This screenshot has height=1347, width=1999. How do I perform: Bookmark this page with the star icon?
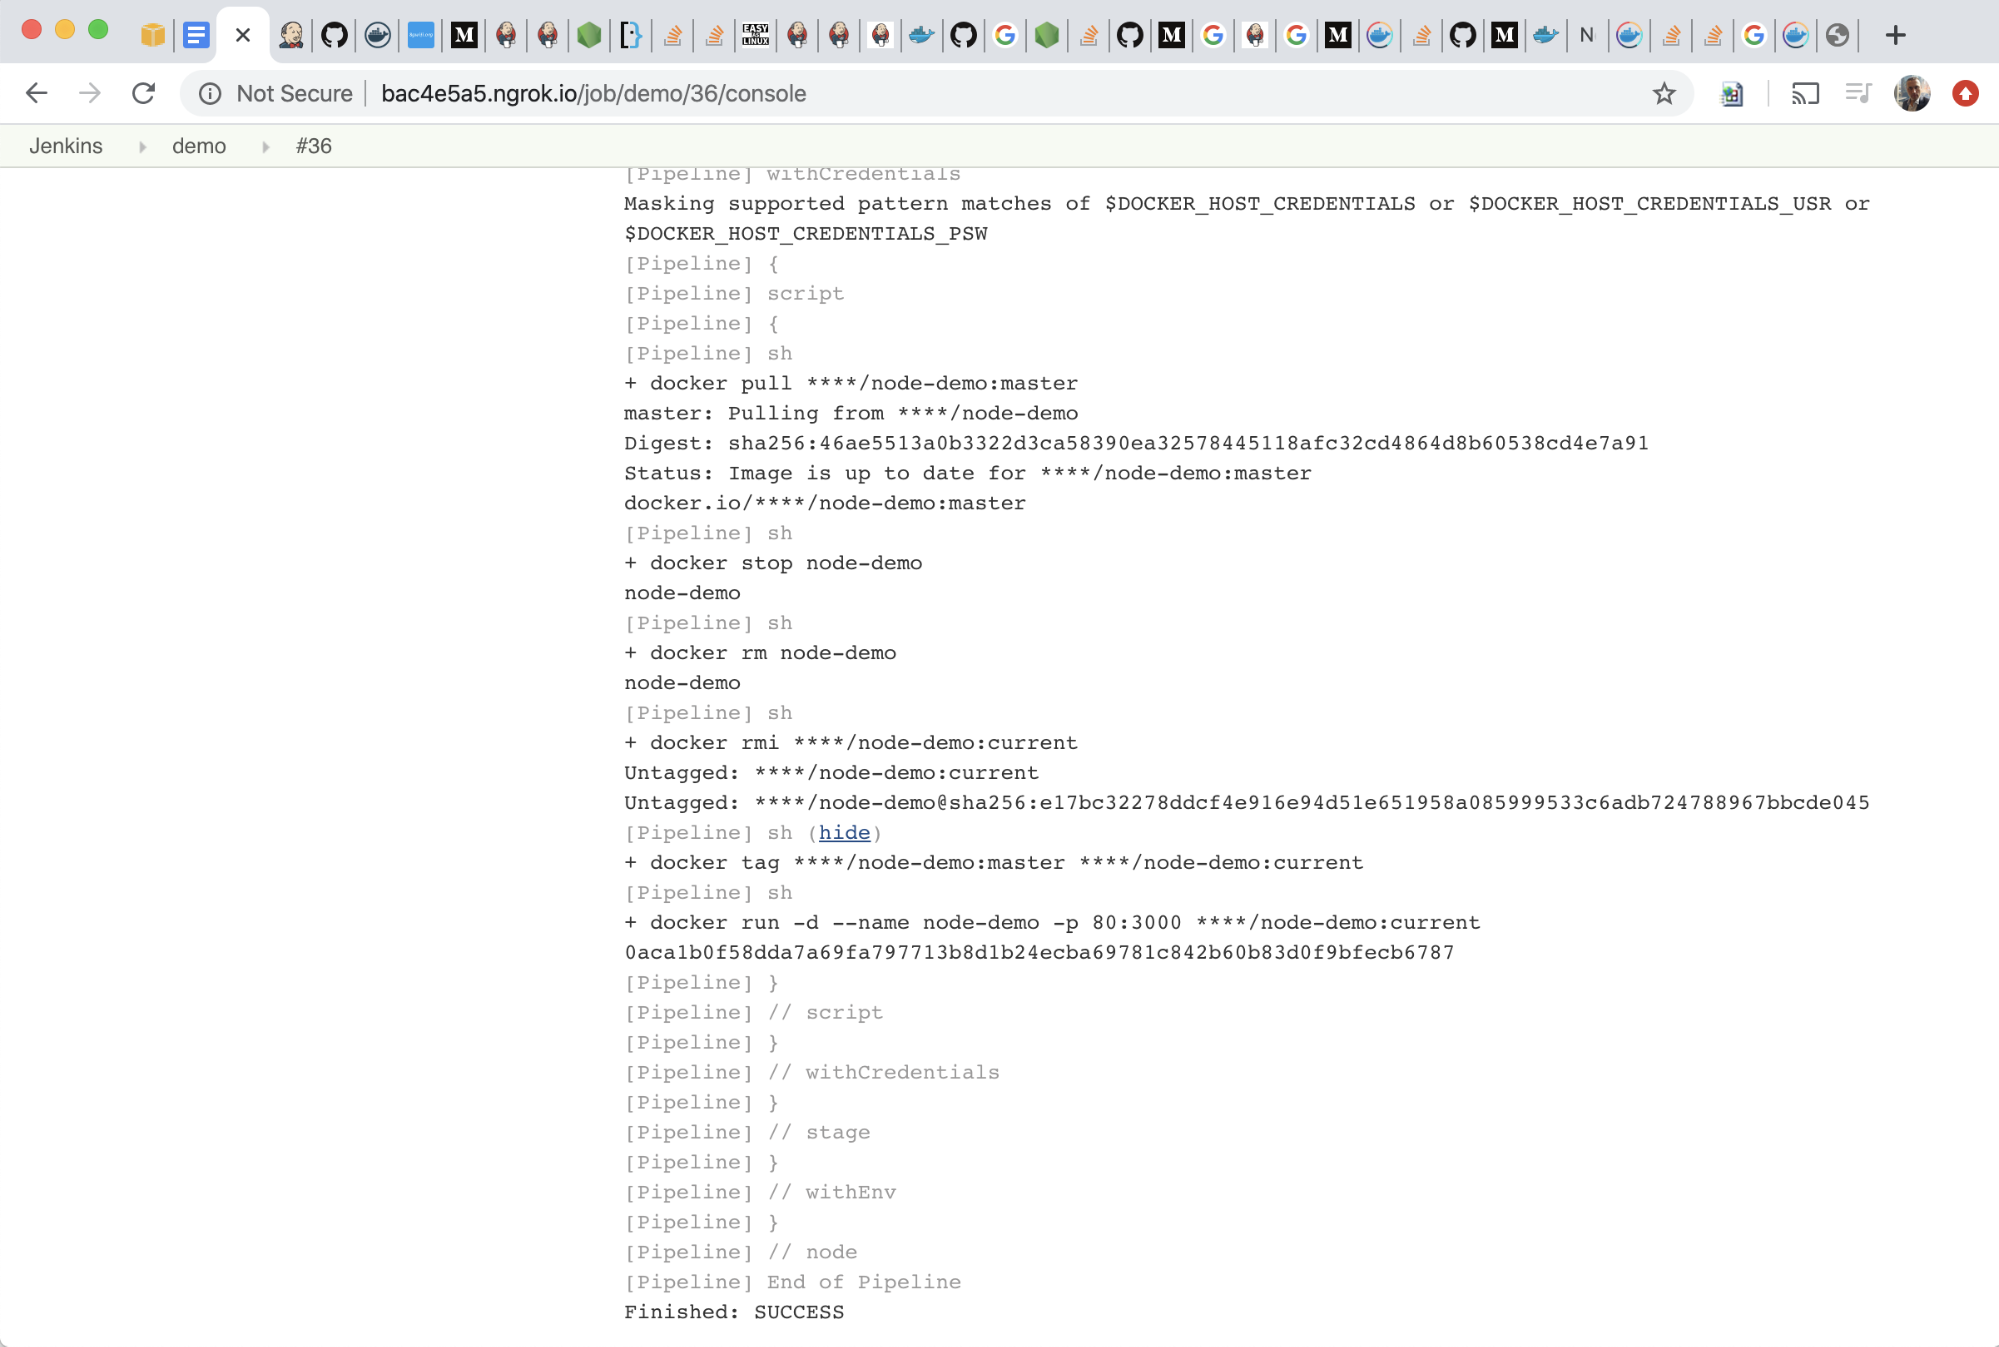click(x=1664, y=94)
